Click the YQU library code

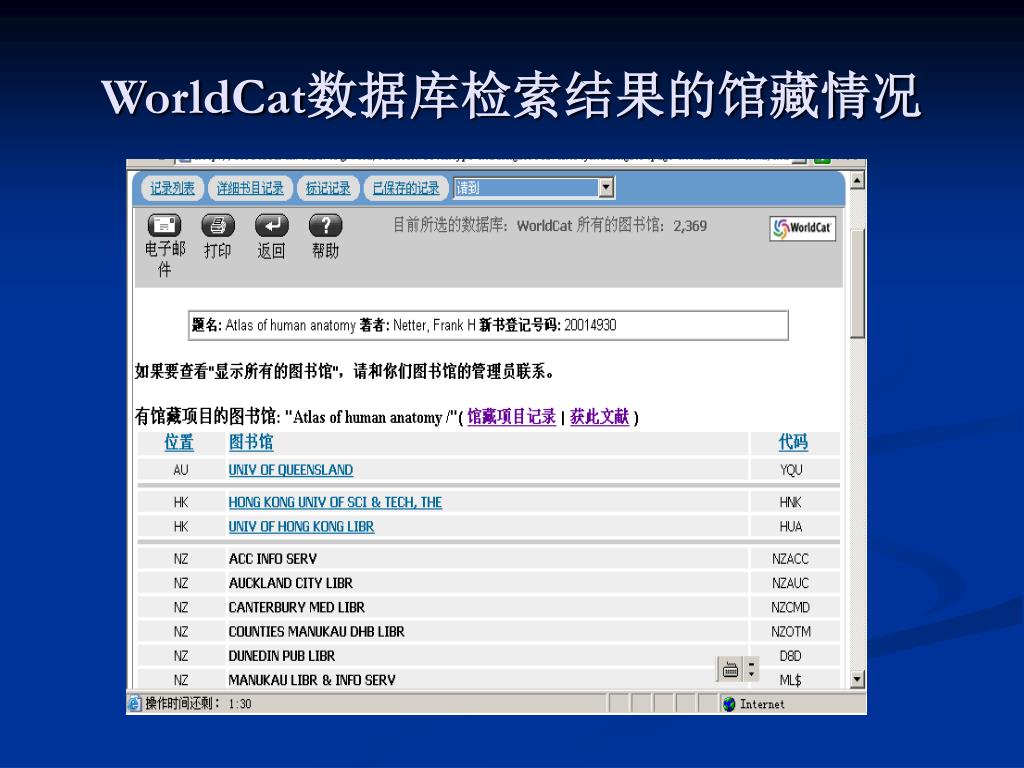(x=791, y=470)
